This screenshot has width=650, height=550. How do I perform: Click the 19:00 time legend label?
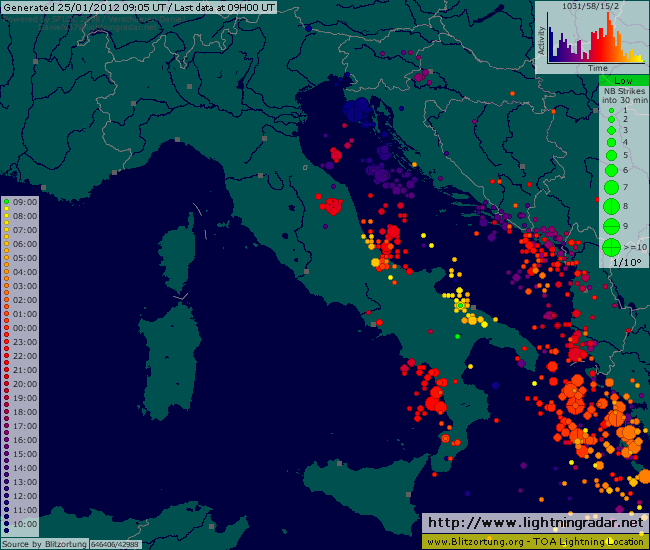tap(25, 398)
